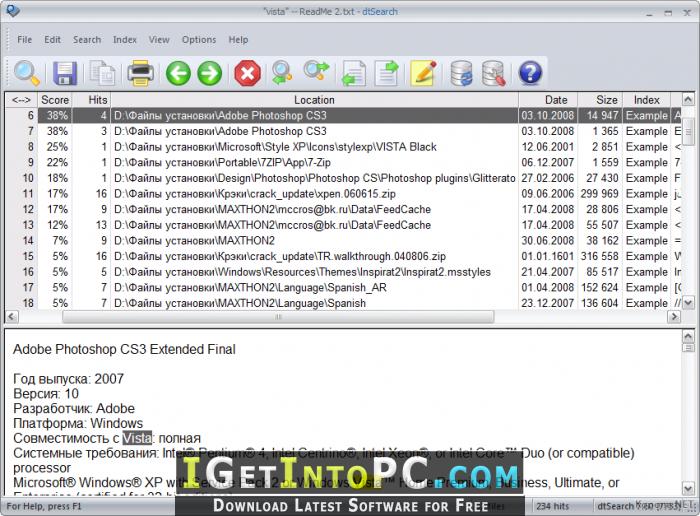Viewport: 700px width, 516px height.
Task: Click the red X cancel icon
Action: (247, 73)
